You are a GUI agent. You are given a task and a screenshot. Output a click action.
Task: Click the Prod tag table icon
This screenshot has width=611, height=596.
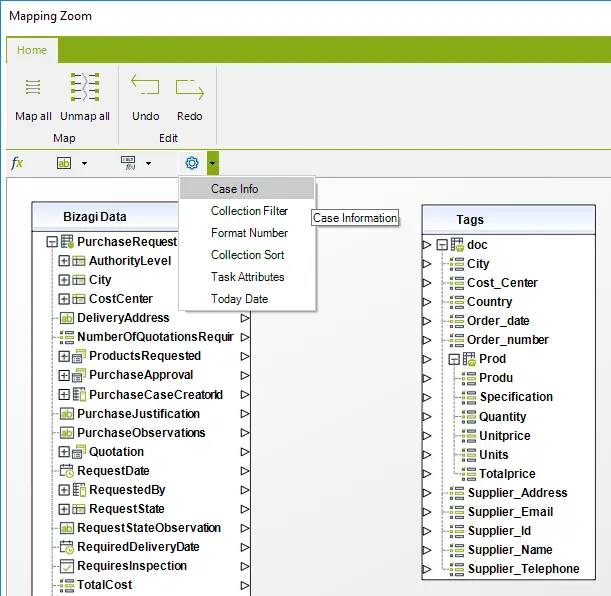pyautogui.click(x=469, y=359)
